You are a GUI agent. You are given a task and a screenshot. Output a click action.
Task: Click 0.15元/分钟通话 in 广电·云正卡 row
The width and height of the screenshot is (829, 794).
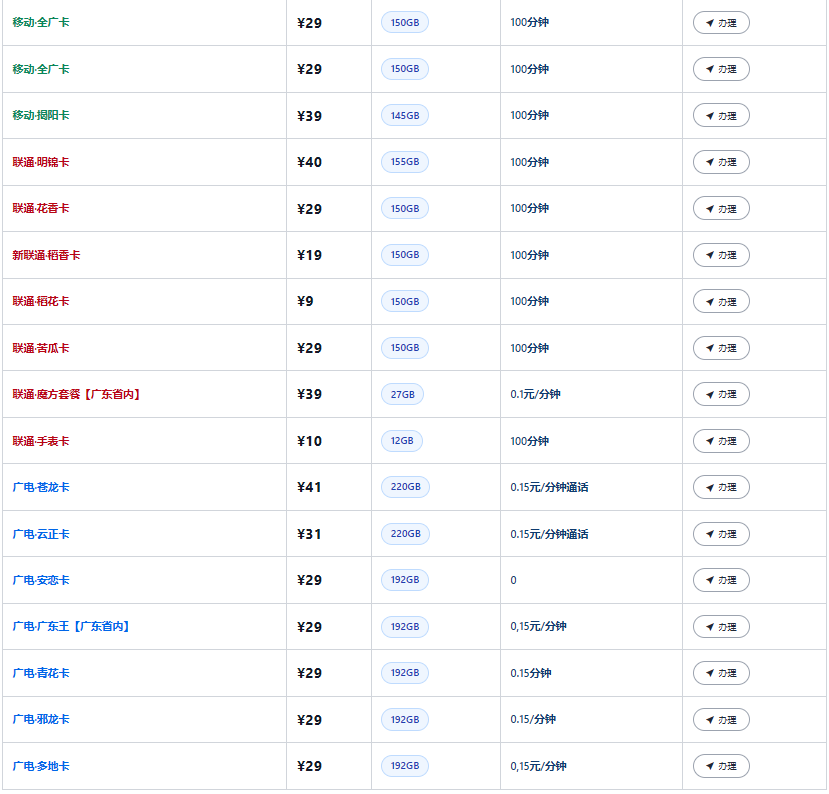click(549, 534)
